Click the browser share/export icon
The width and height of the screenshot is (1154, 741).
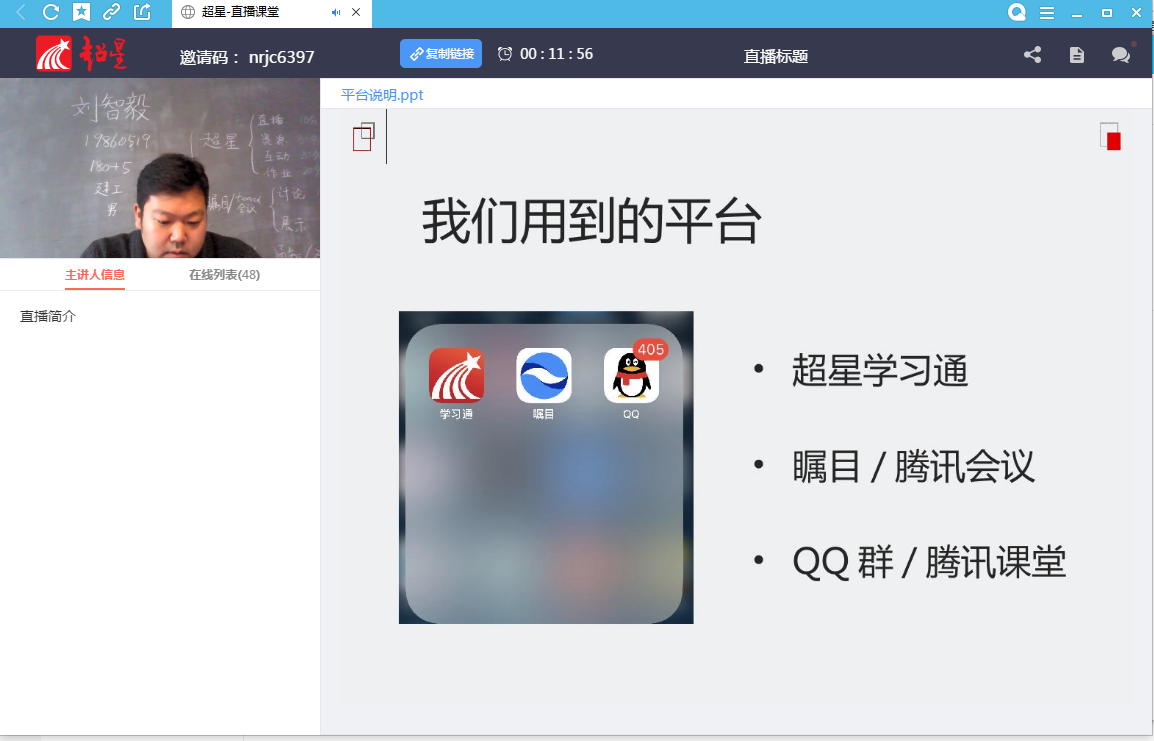pos(142,12)
